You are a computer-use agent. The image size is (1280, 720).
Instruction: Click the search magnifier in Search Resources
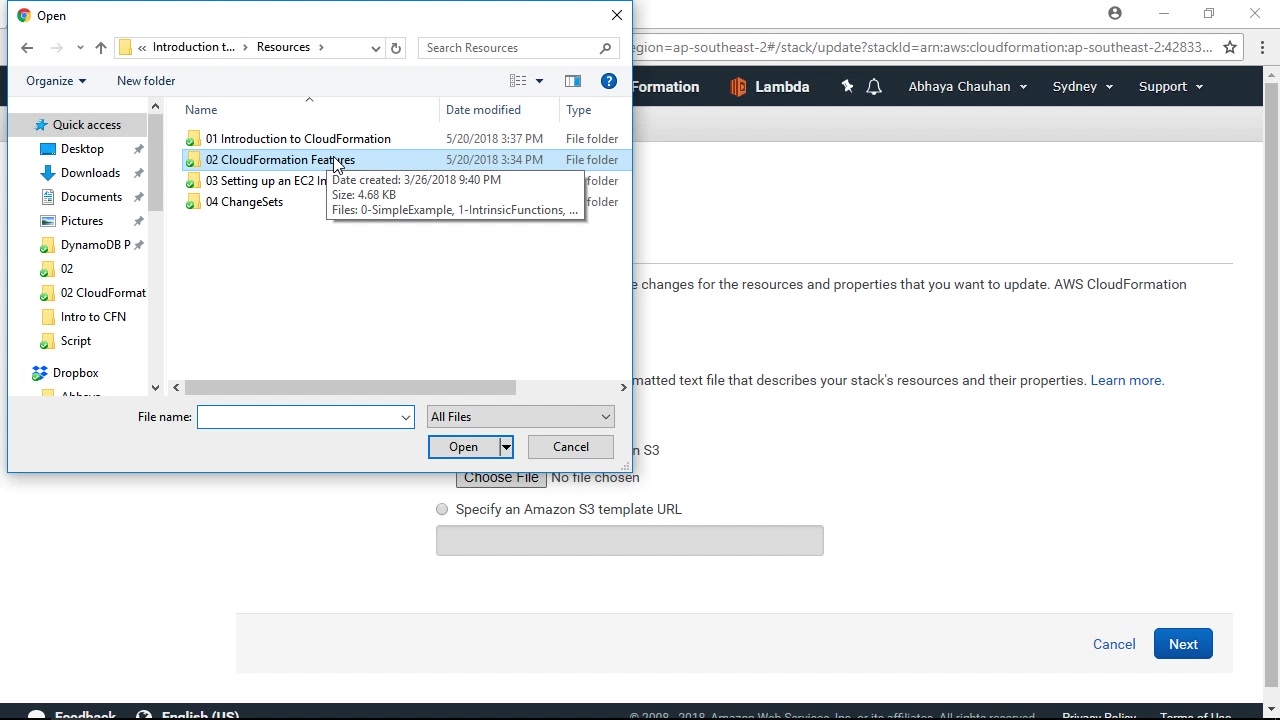[x=605, y=48]
